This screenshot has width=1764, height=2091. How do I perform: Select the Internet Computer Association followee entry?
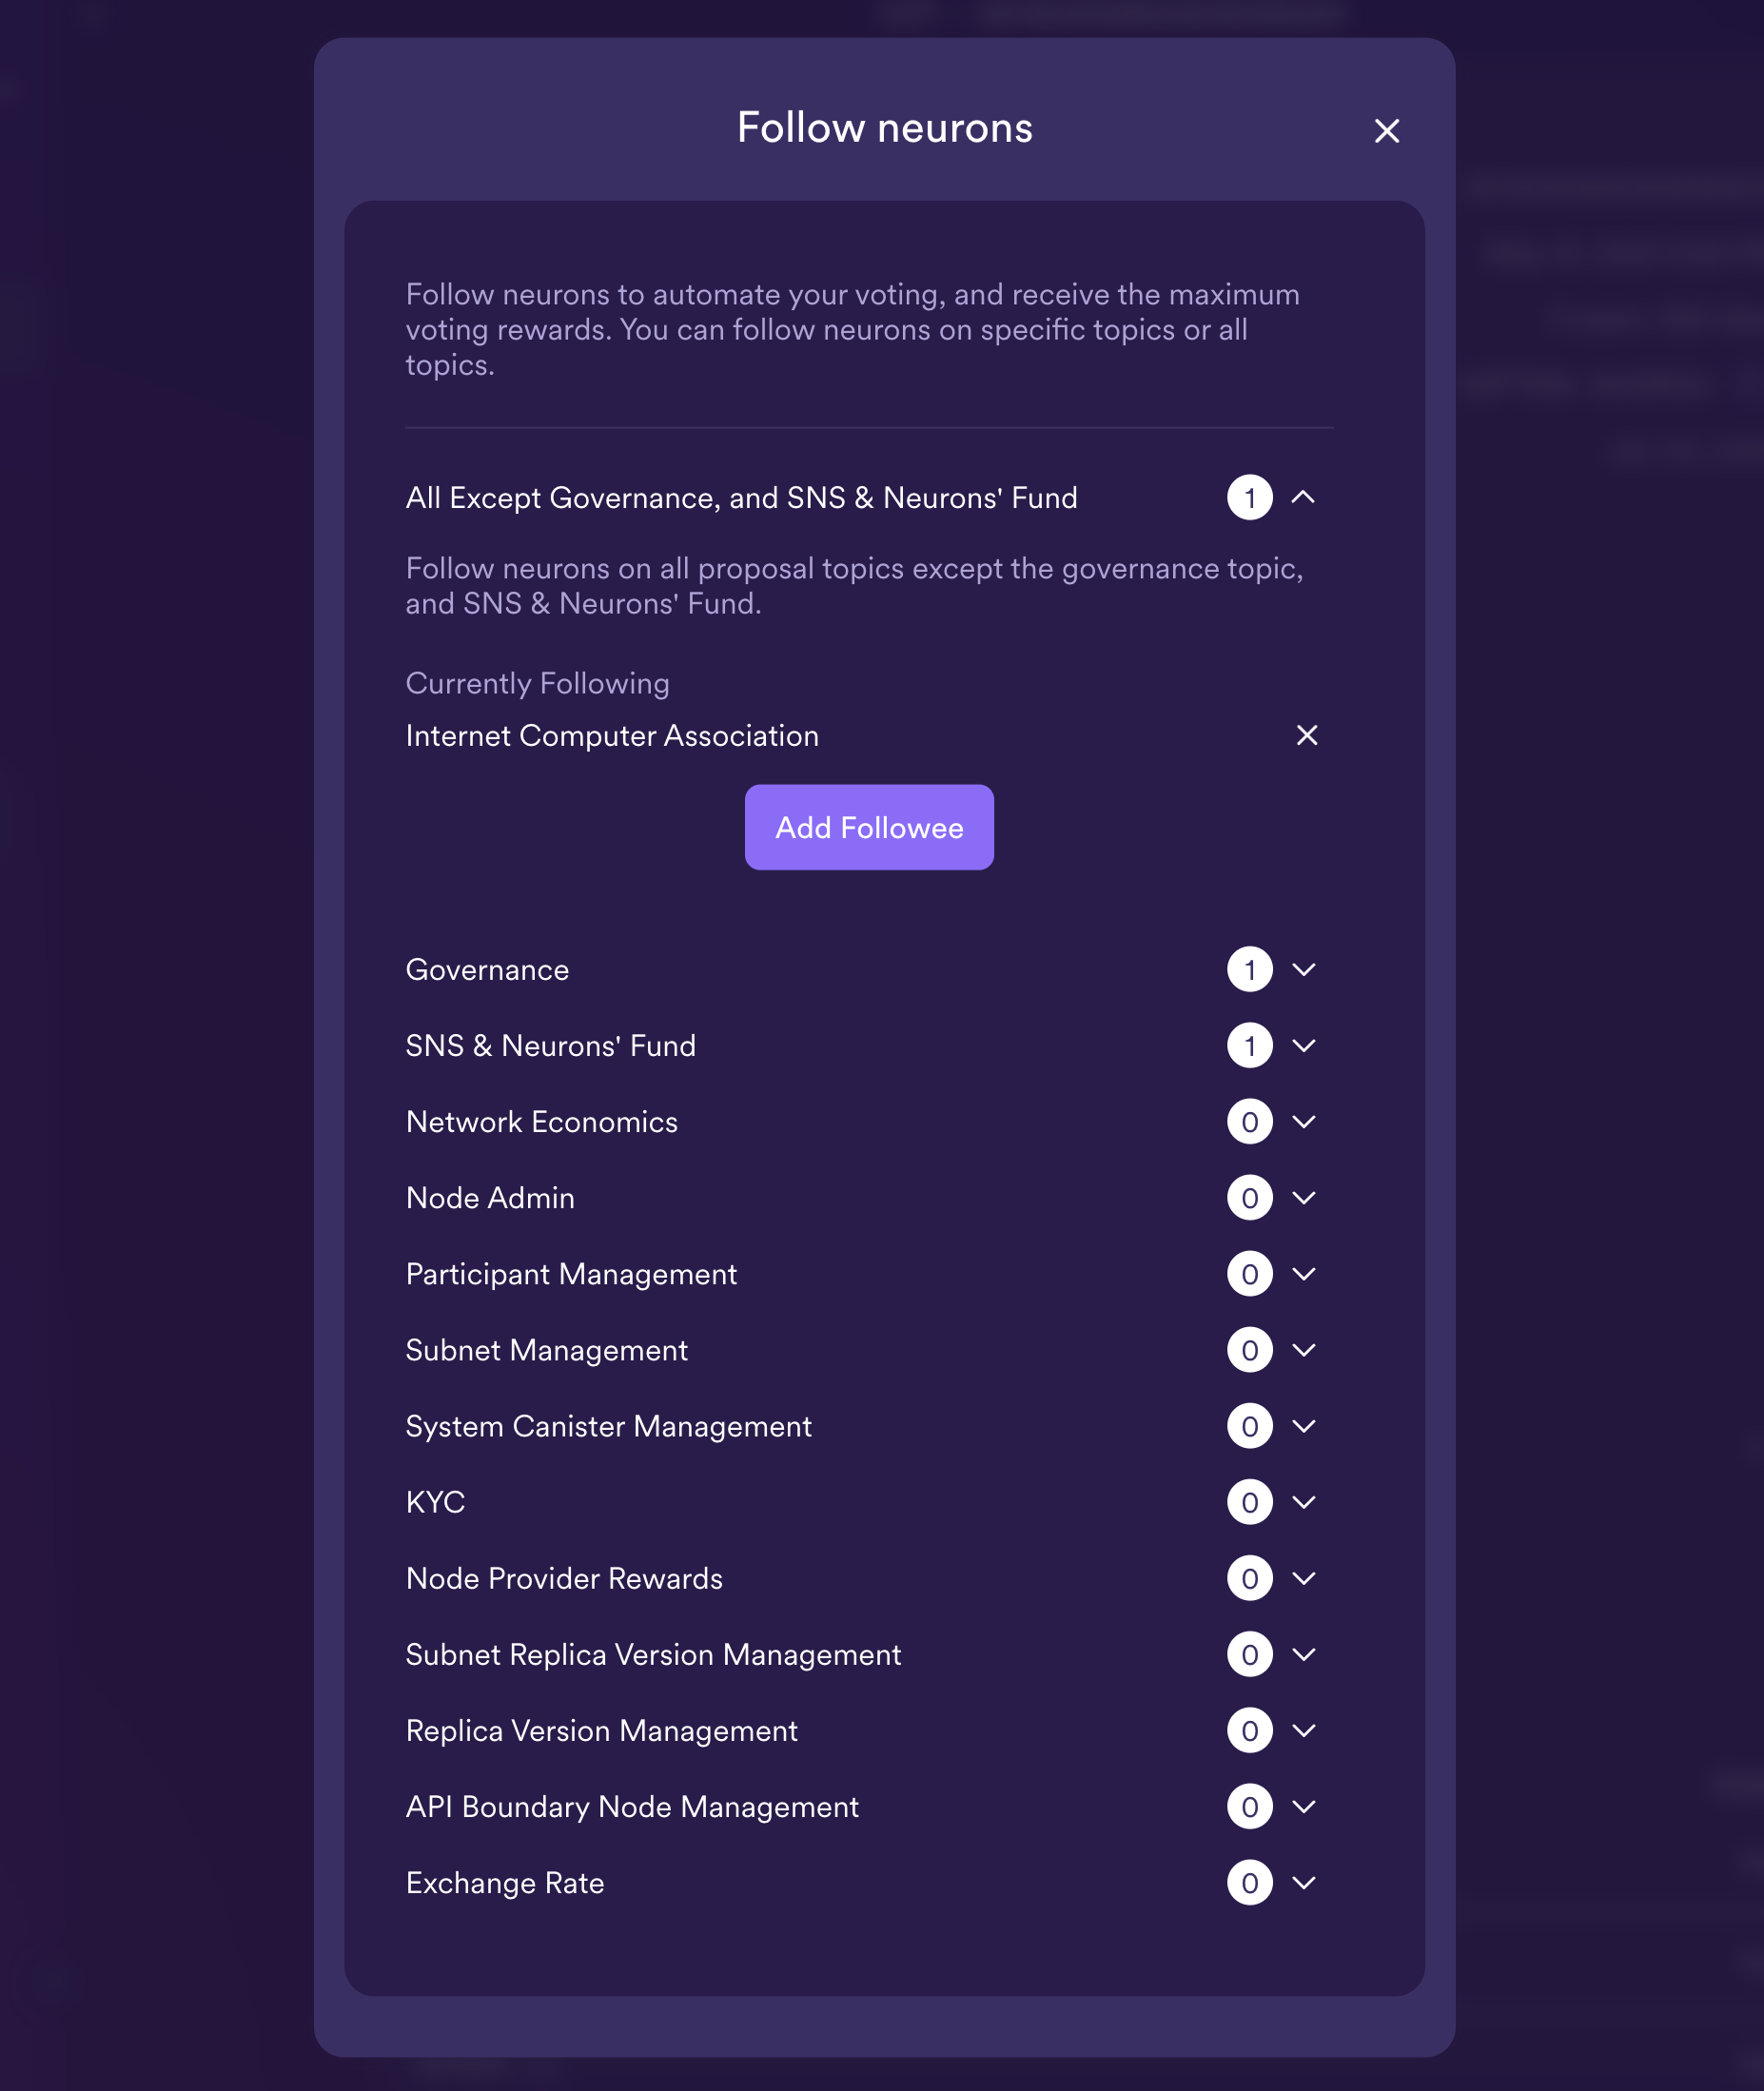(x=613, y=736)
